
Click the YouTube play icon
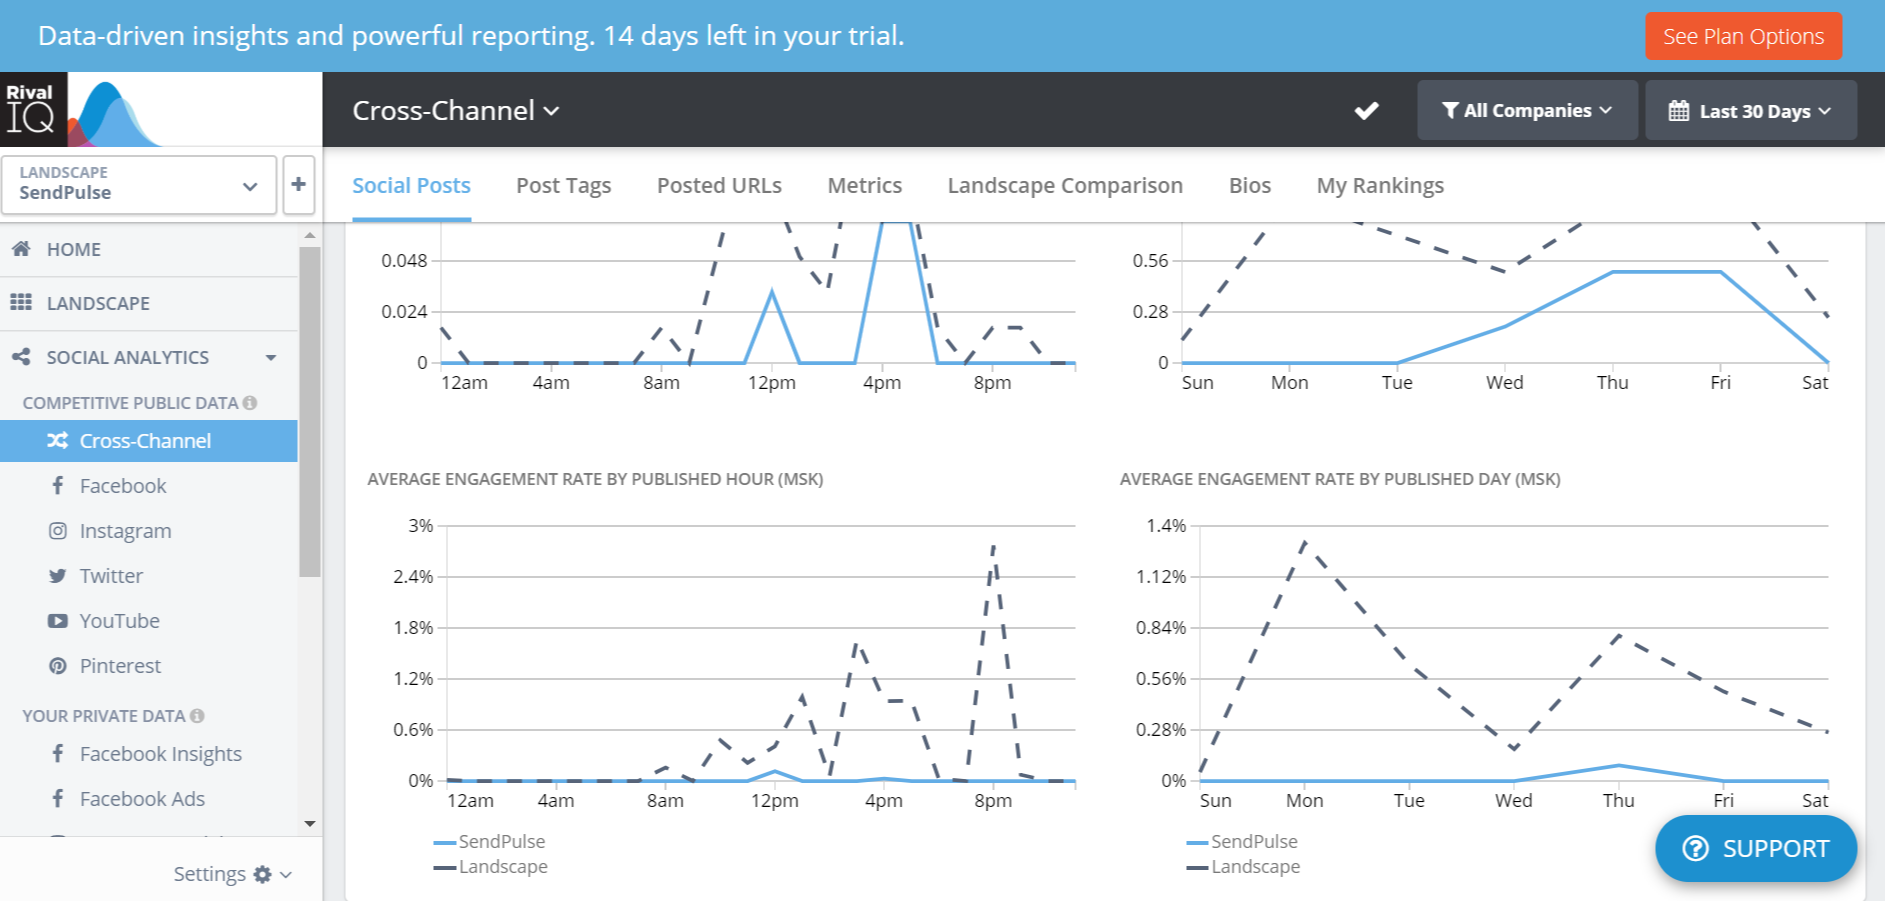[58, 621]
